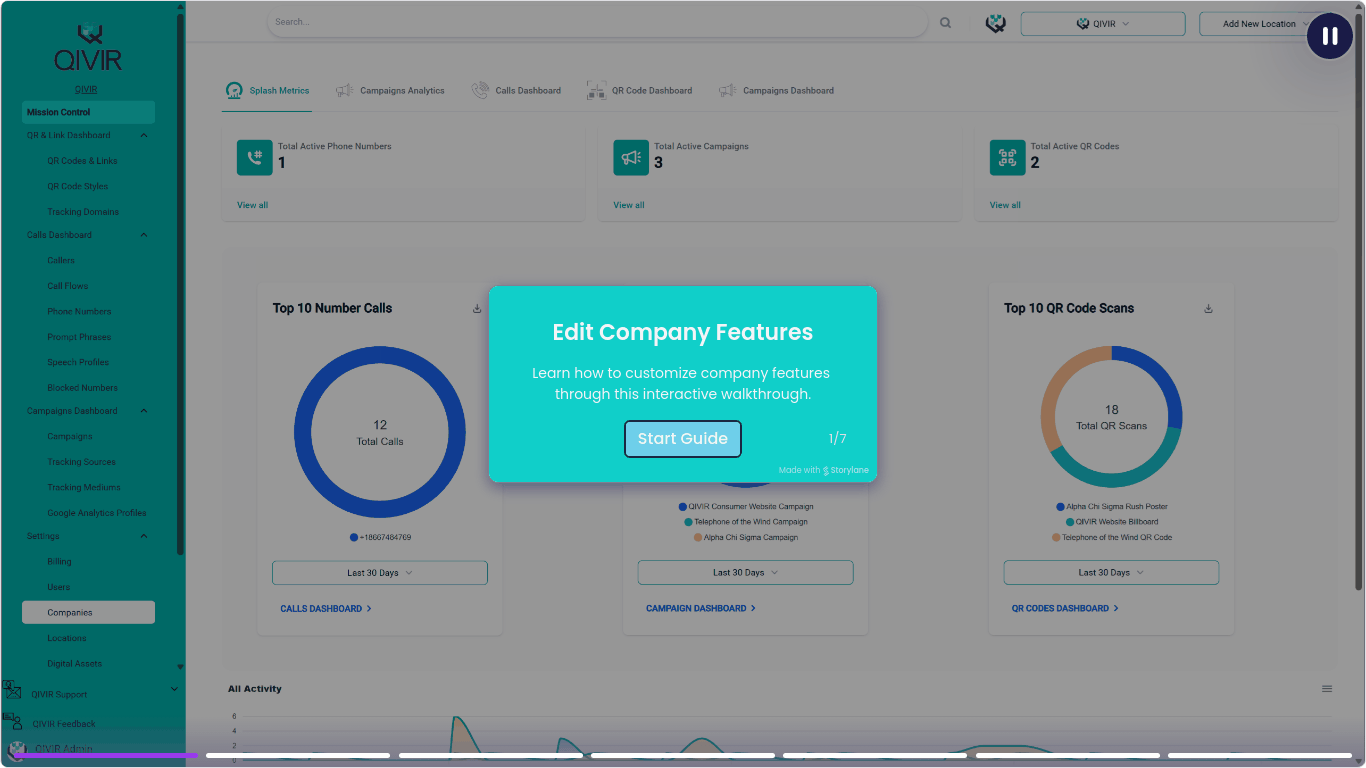This screenshot has width=1366, height=768.
Task: Toggle the +18667484769 legend entry
Action: (x=380, y=538)
